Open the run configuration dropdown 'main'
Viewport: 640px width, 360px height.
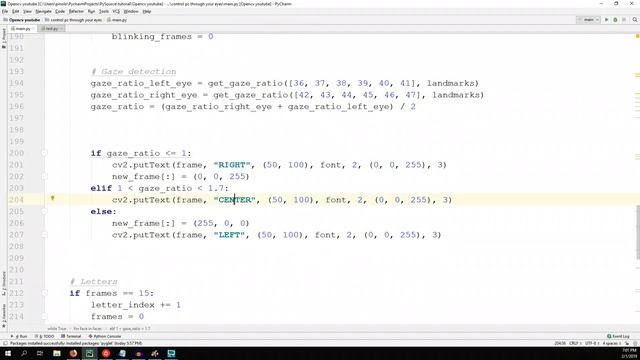pyautogui.click(x=588, y=20)
